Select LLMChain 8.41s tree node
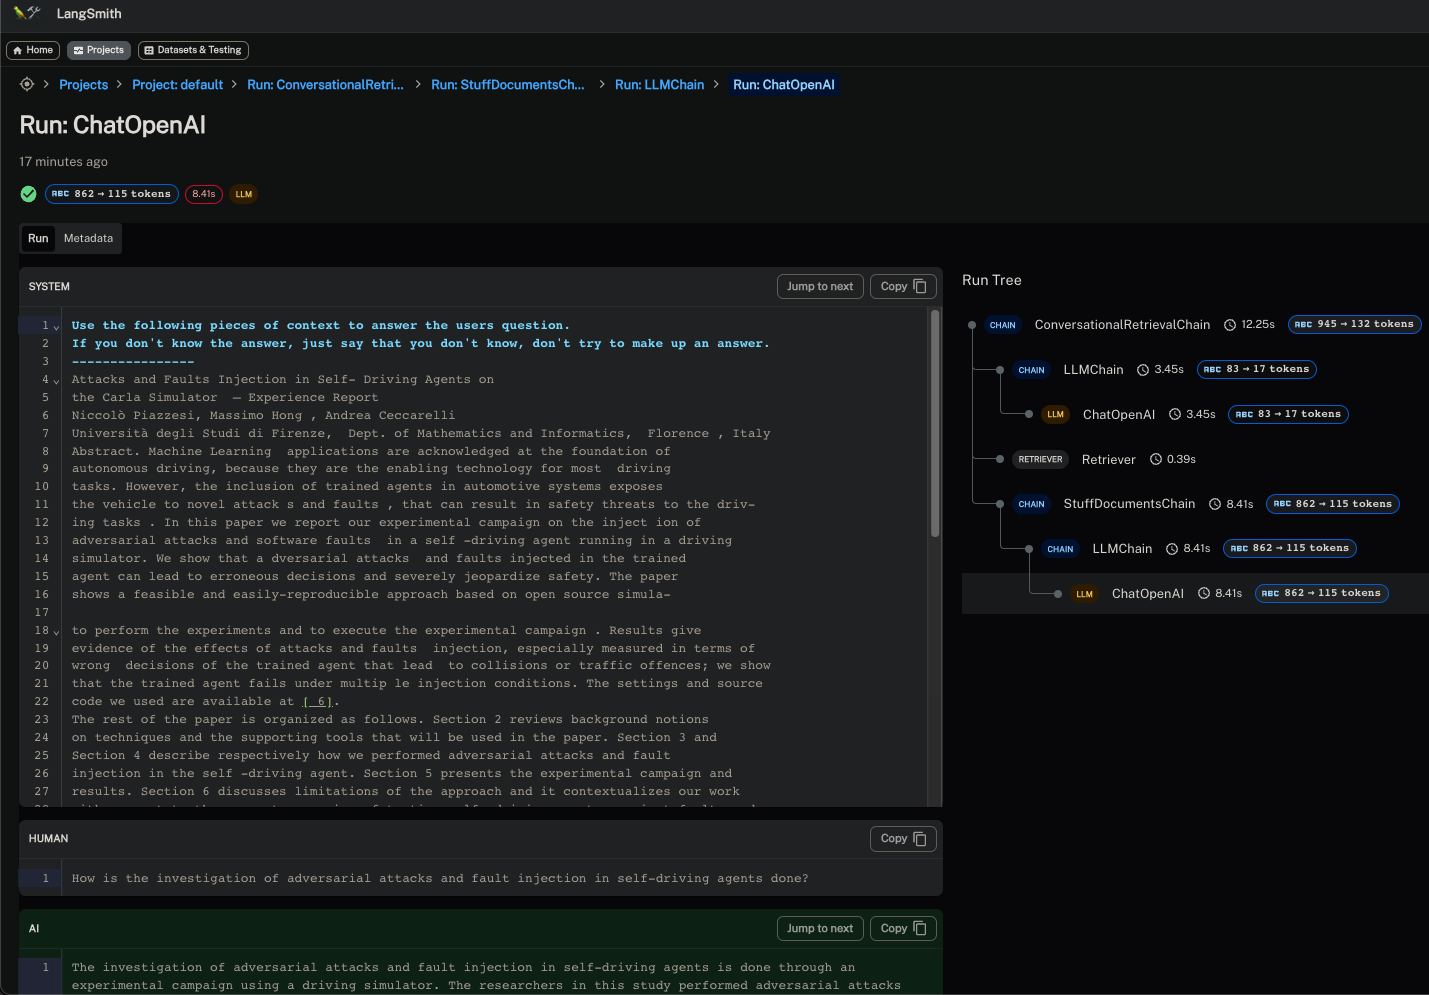 coord(1122,549)
